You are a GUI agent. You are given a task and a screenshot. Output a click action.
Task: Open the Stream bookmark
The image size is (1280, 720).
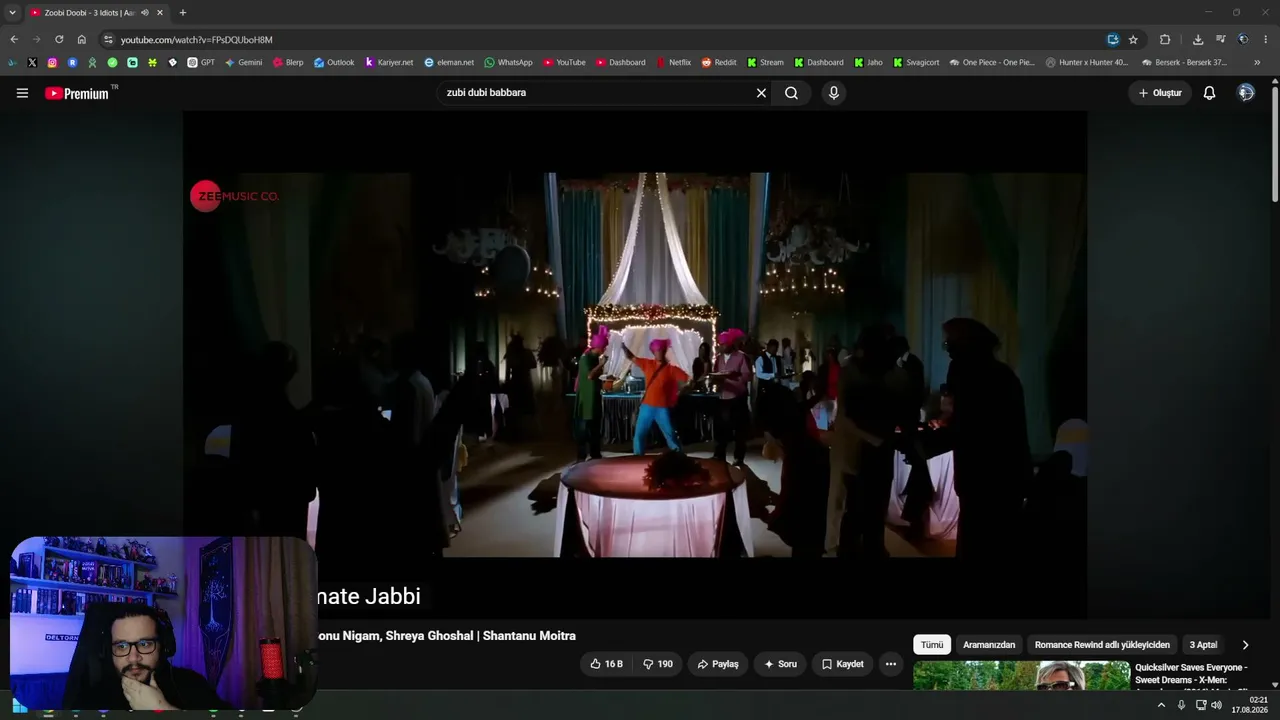coord(766,62)
